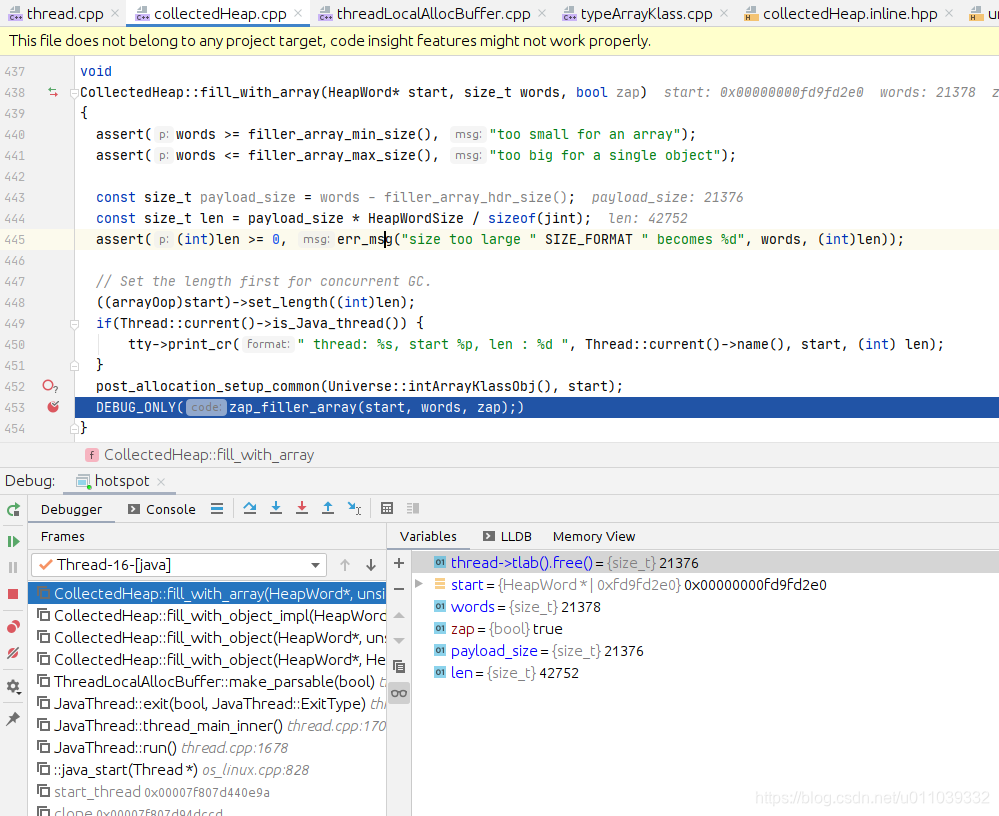
Task: Click the Run to Cursor icon
Action: coord(354,508)
